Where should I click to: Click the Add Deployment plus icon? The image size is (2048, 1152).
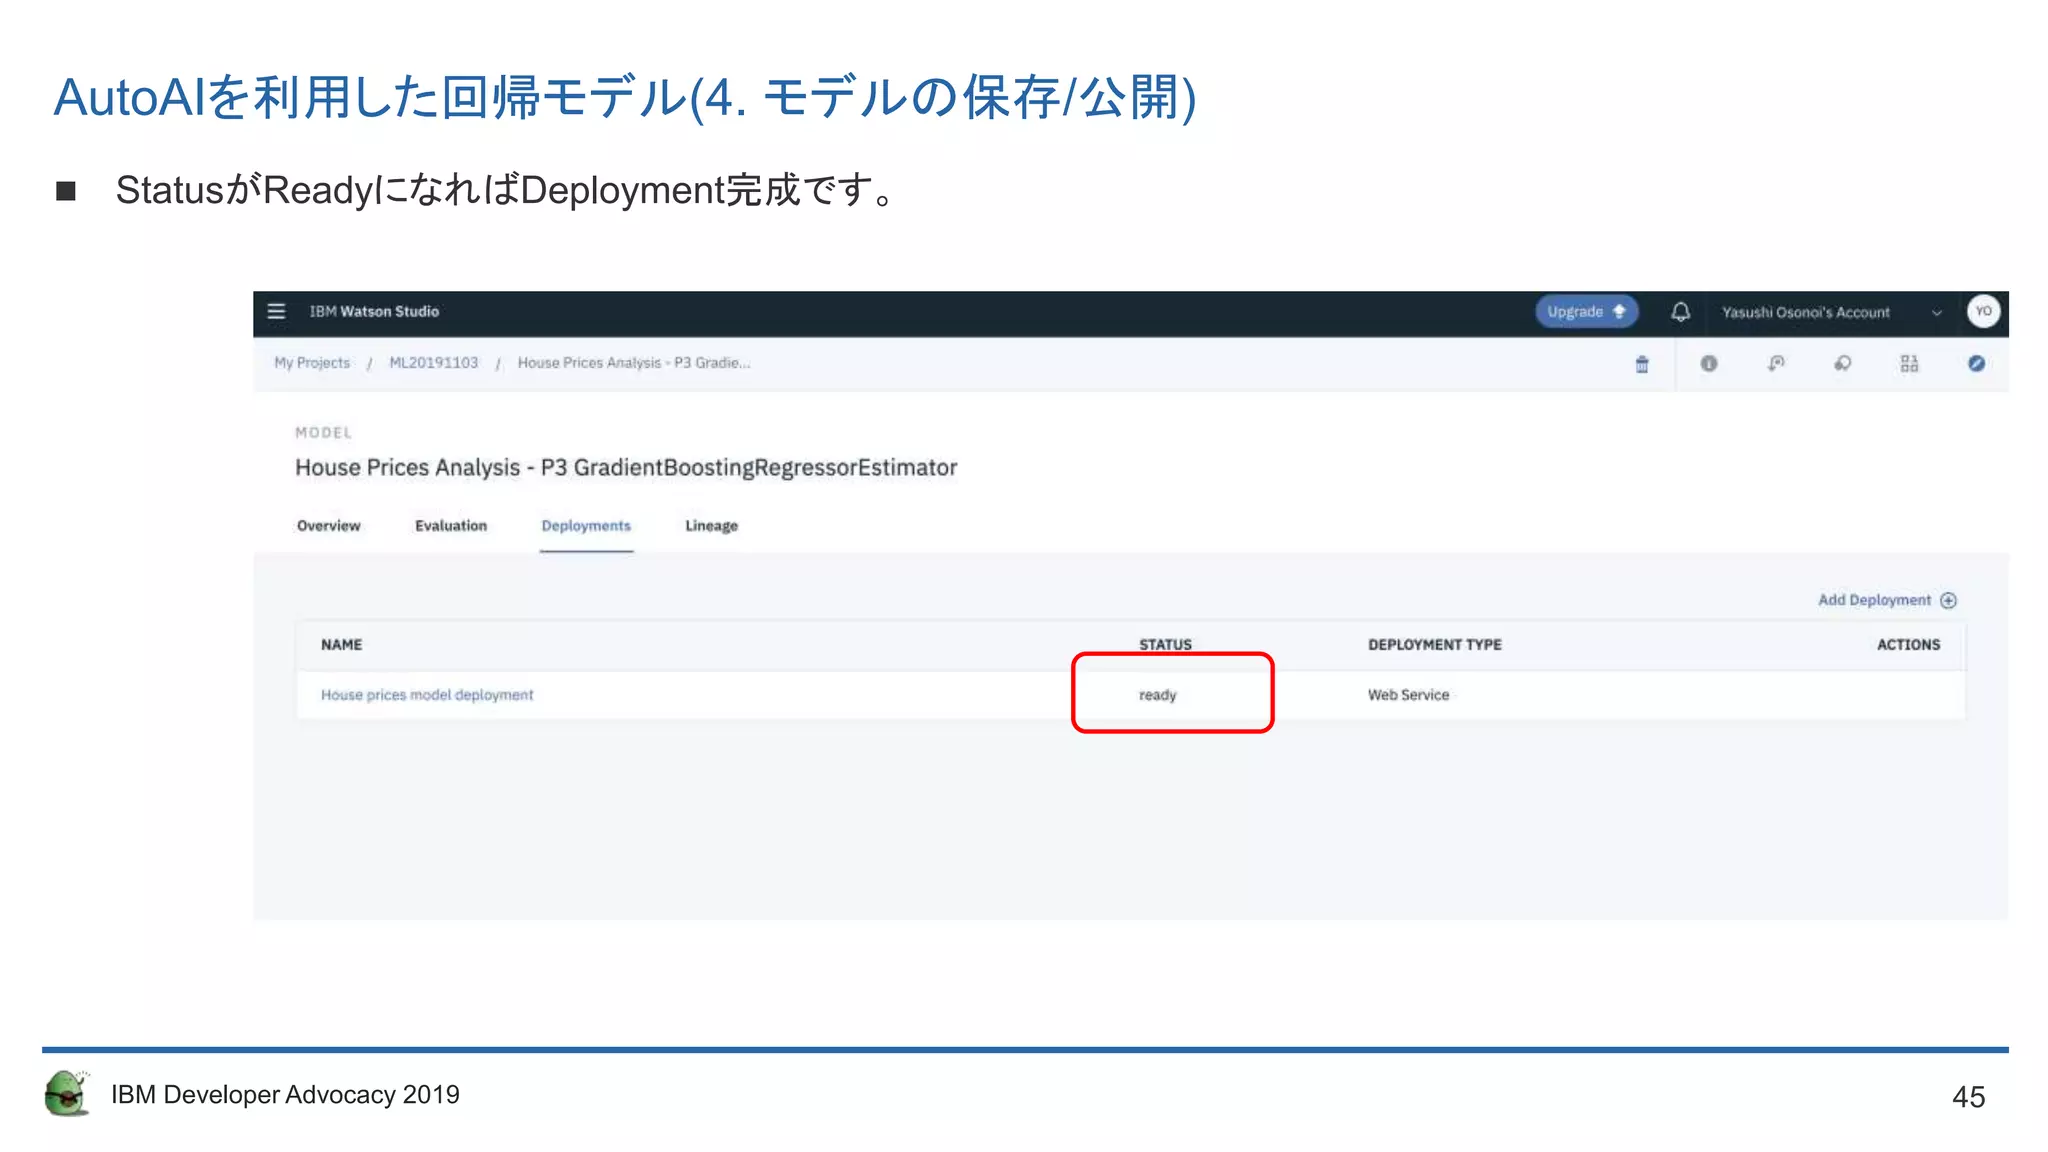[1948, 600]
